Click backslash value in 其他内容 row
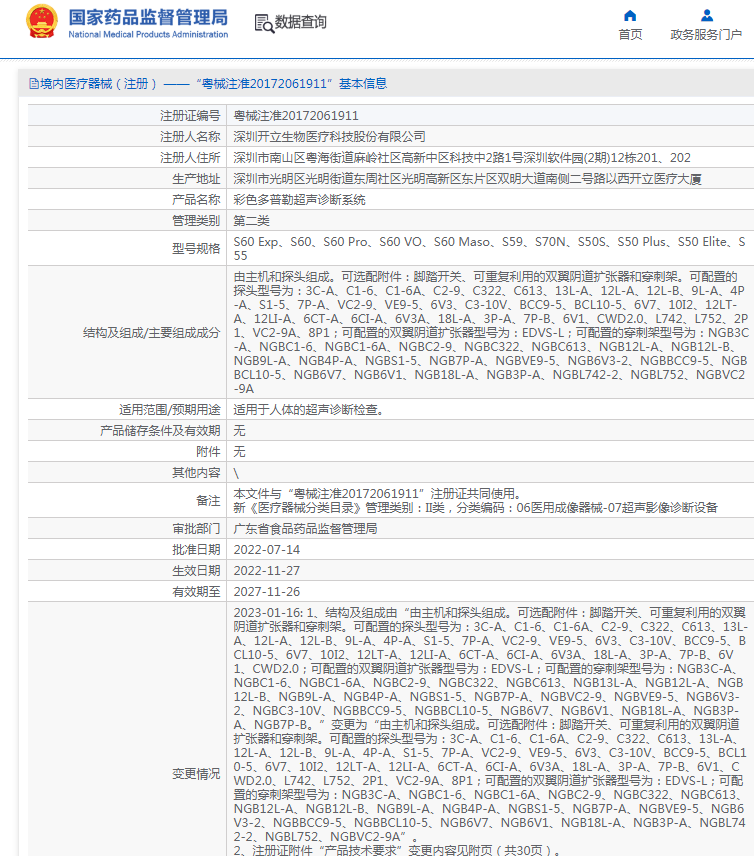 (x=236, y=473)
